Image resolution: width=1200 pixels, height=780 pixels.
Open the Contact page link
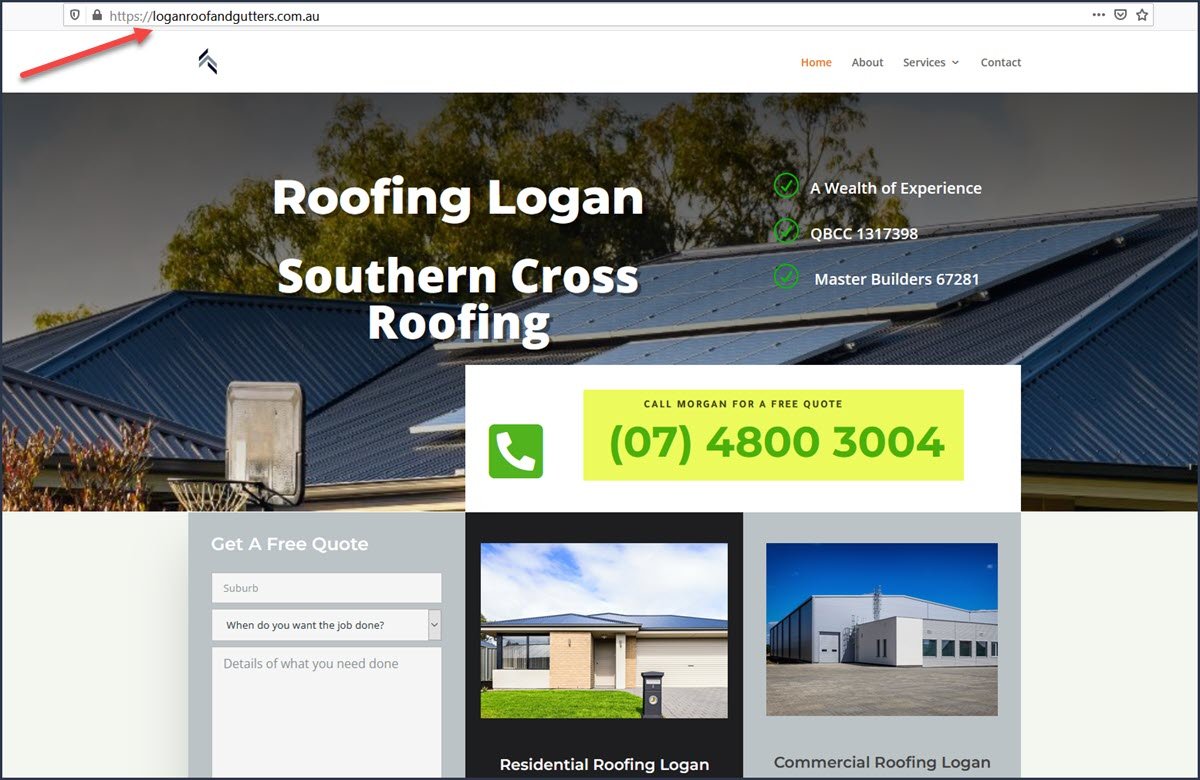pos(1001,62)
